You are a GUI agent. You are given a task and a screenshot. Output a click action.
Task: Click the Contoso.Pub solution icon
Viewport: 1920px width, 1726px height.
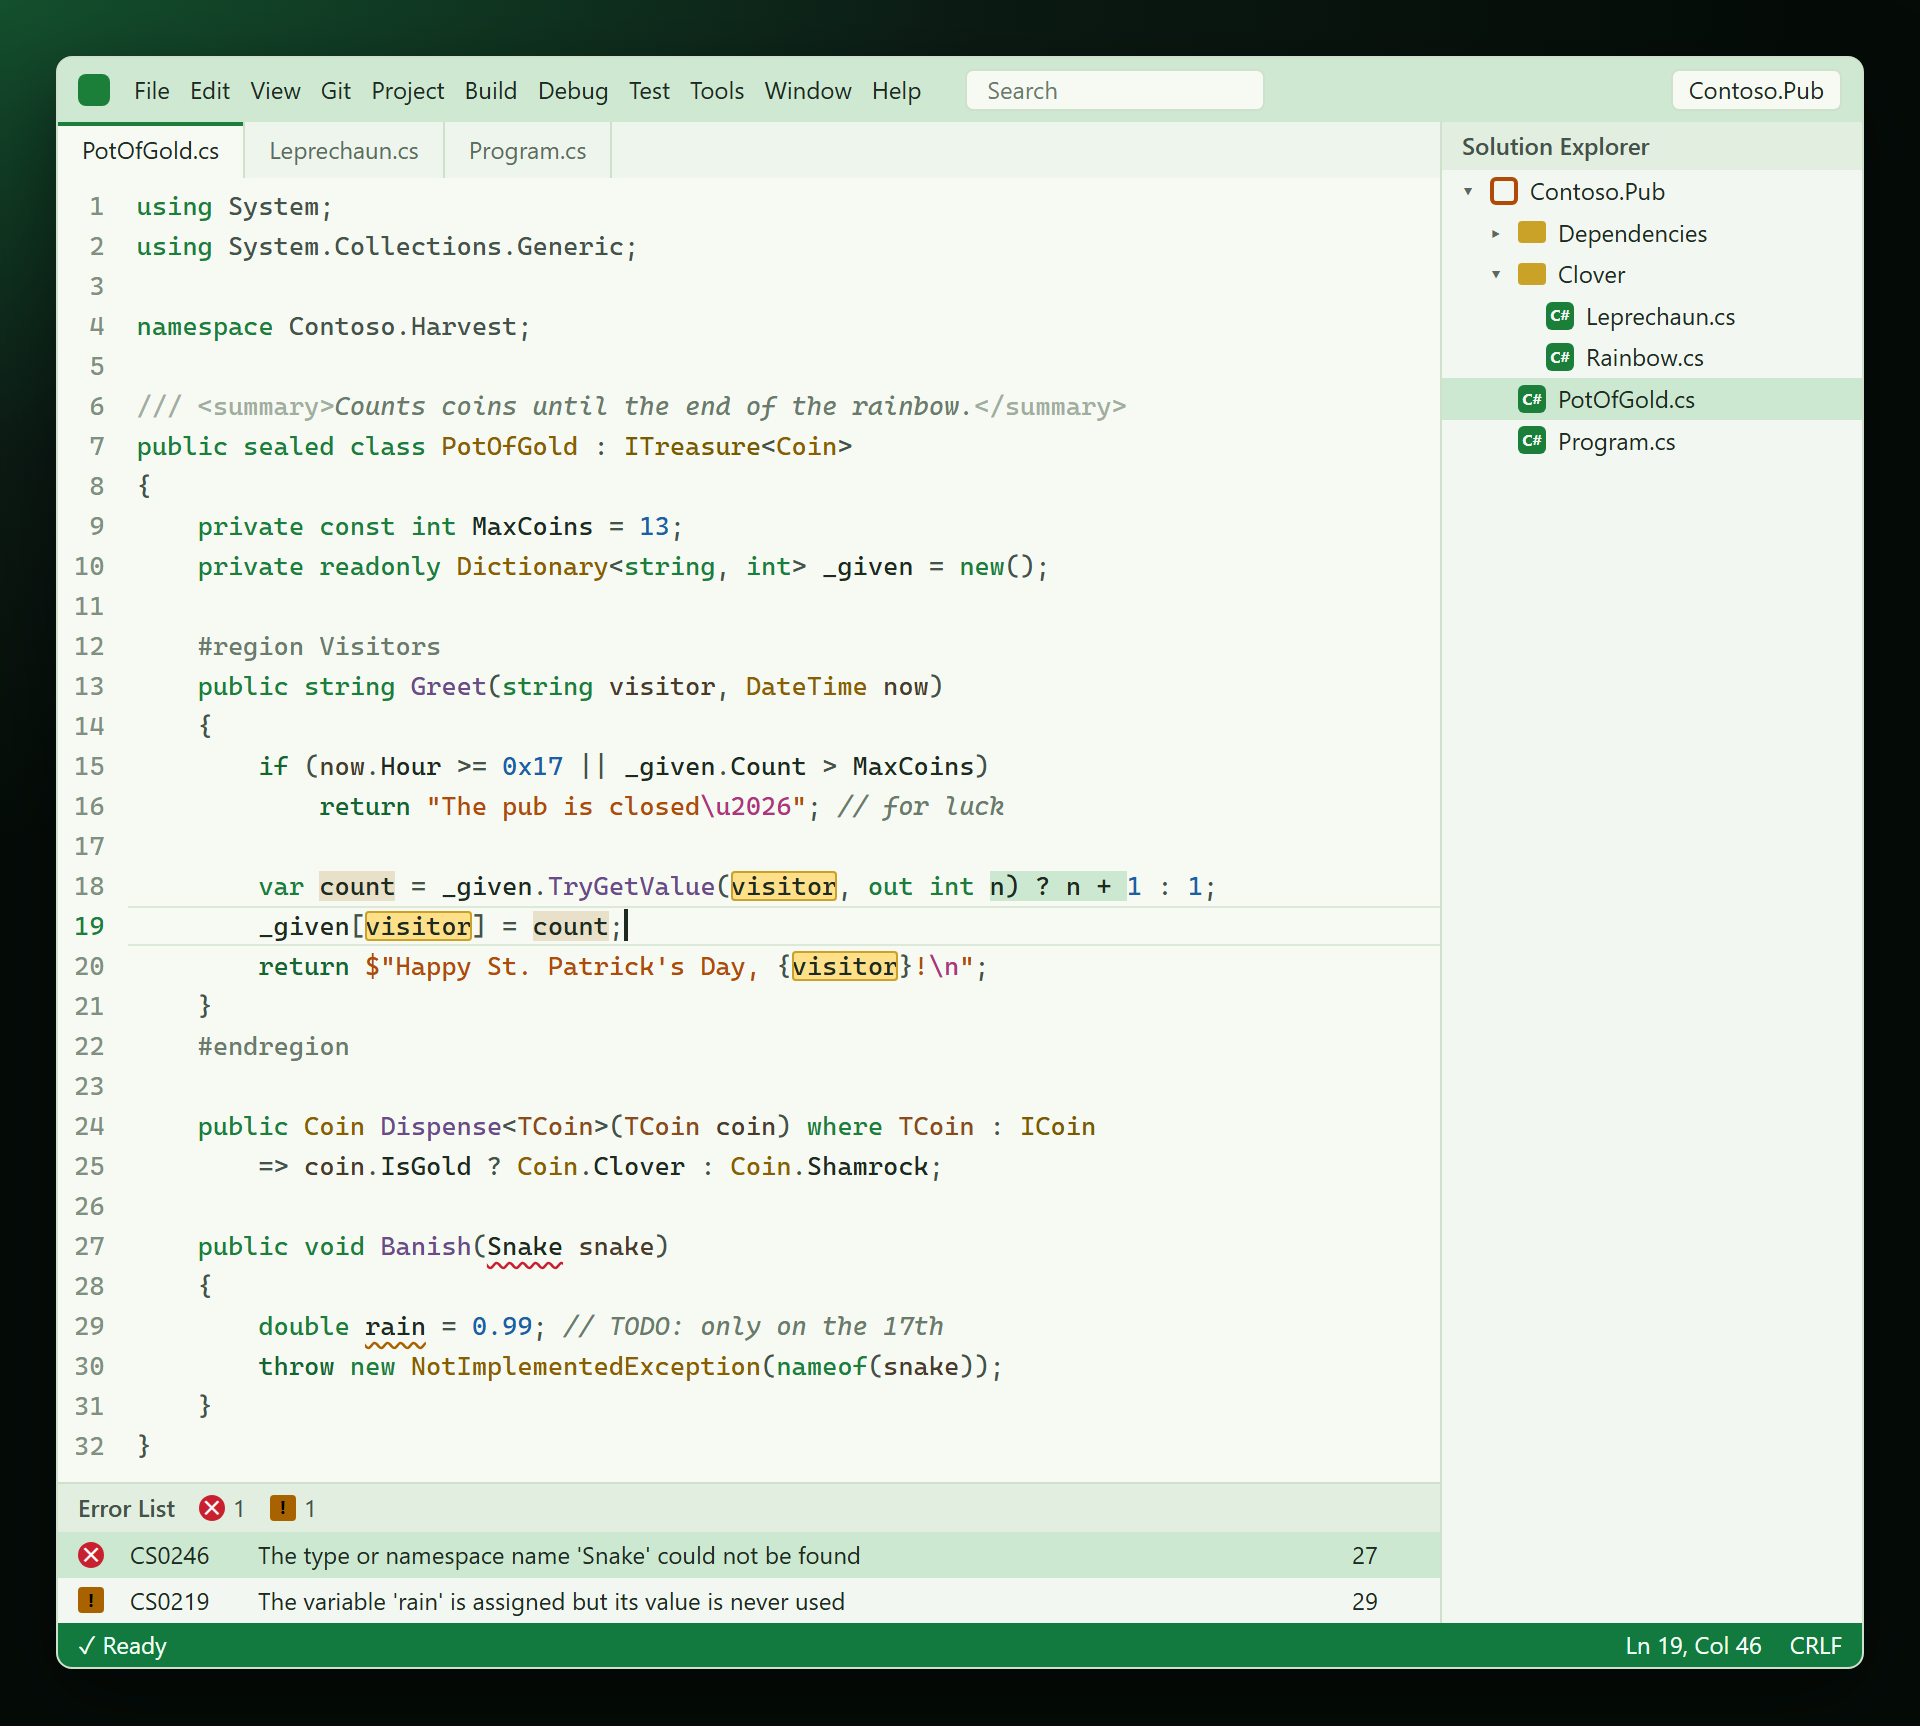[x=1504, y=191]
